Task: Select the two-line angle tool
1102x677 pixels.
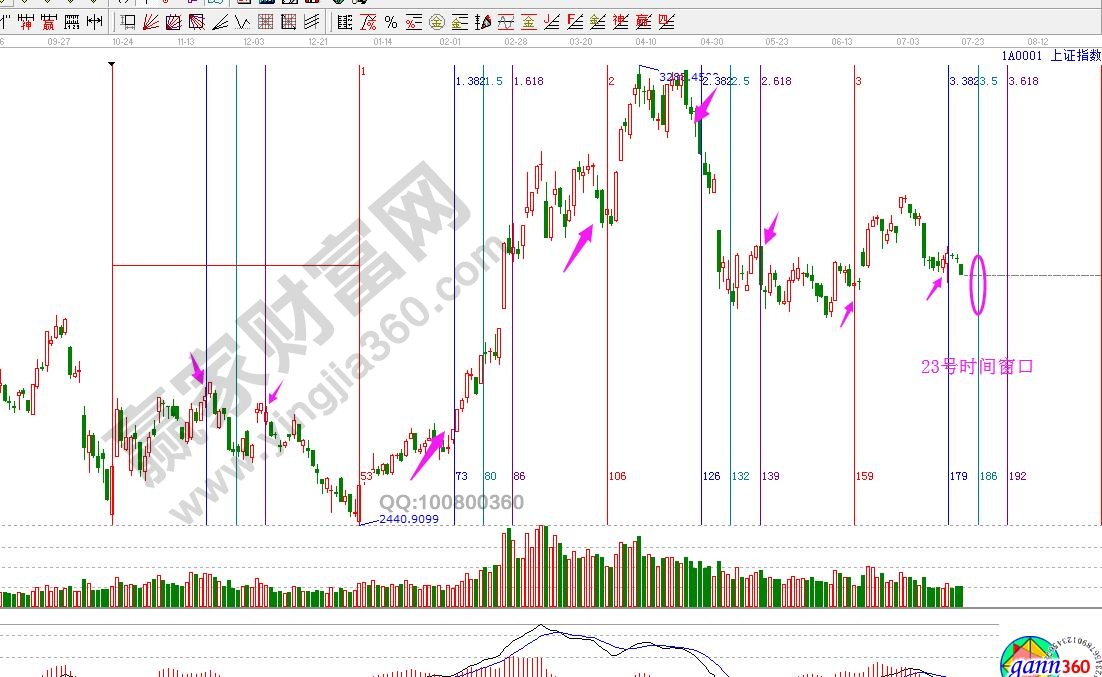Action: click(x=219, y=22)
